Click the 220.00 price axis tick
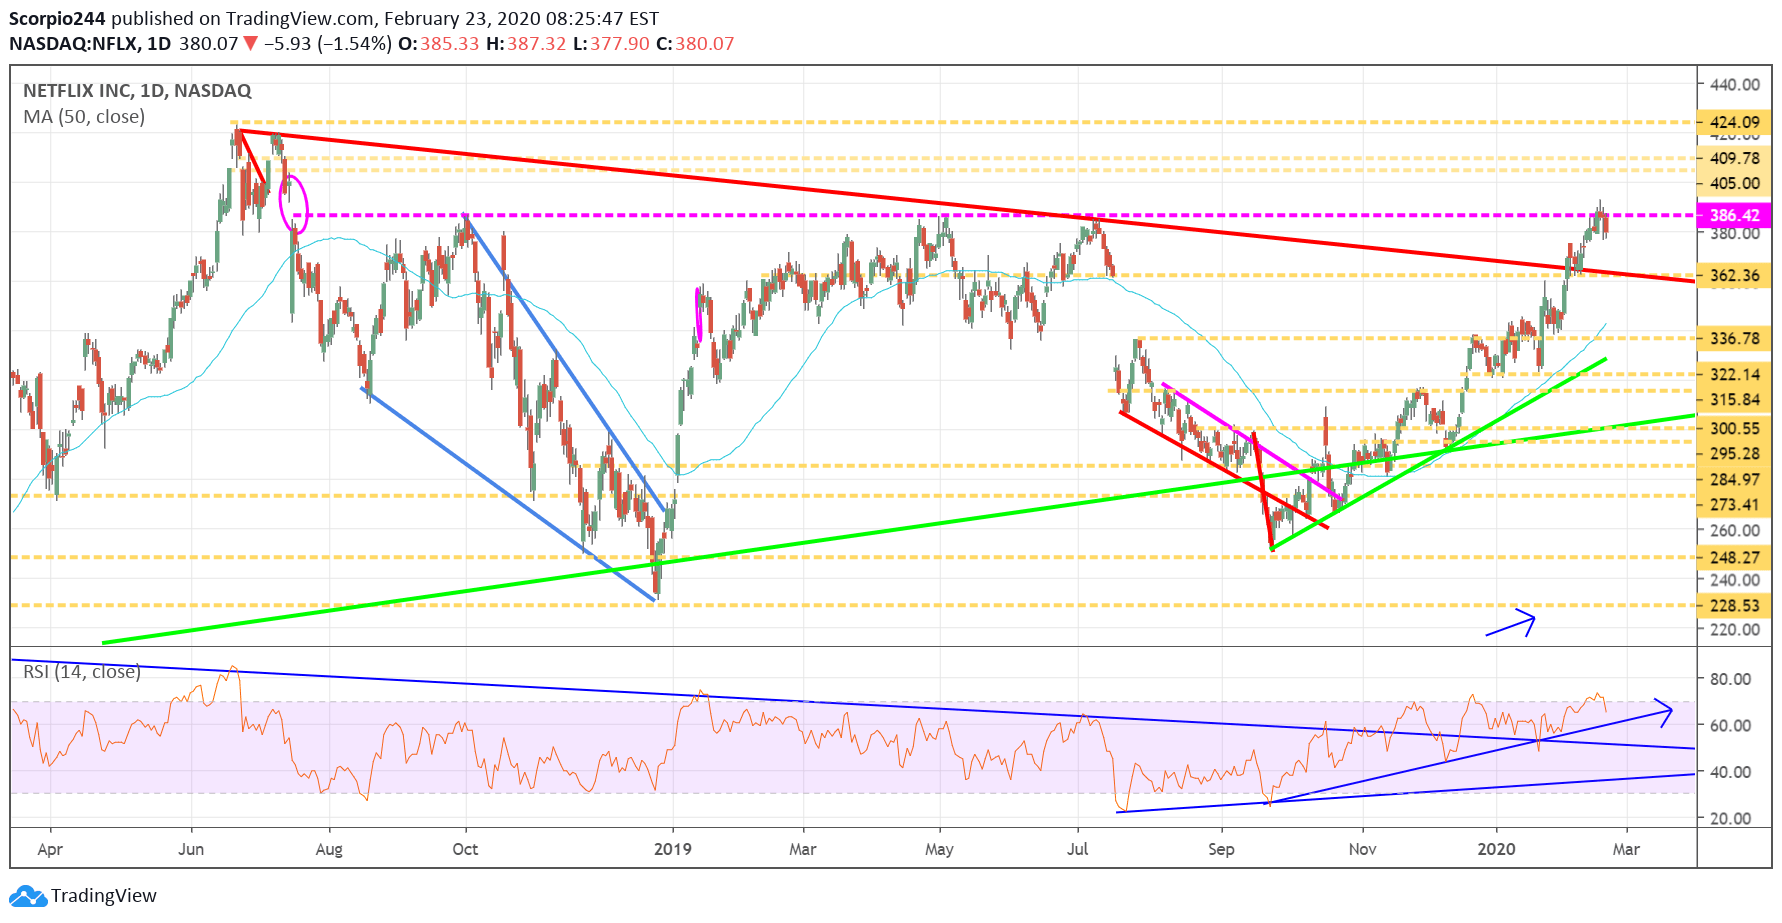 1735,629
